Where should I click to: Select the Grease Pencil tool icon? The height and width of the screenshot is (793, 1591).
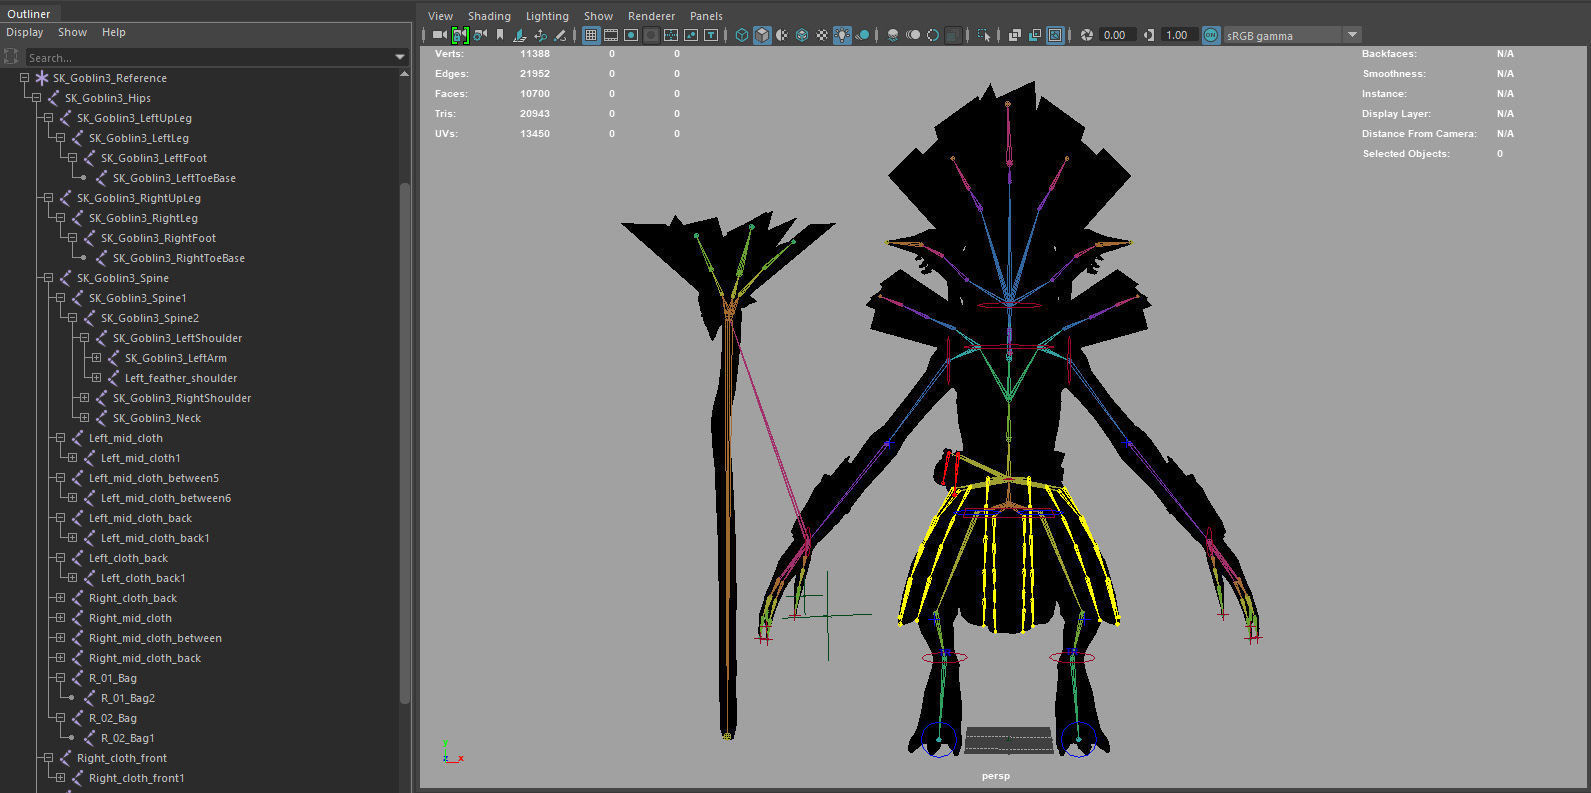point(560,35)
